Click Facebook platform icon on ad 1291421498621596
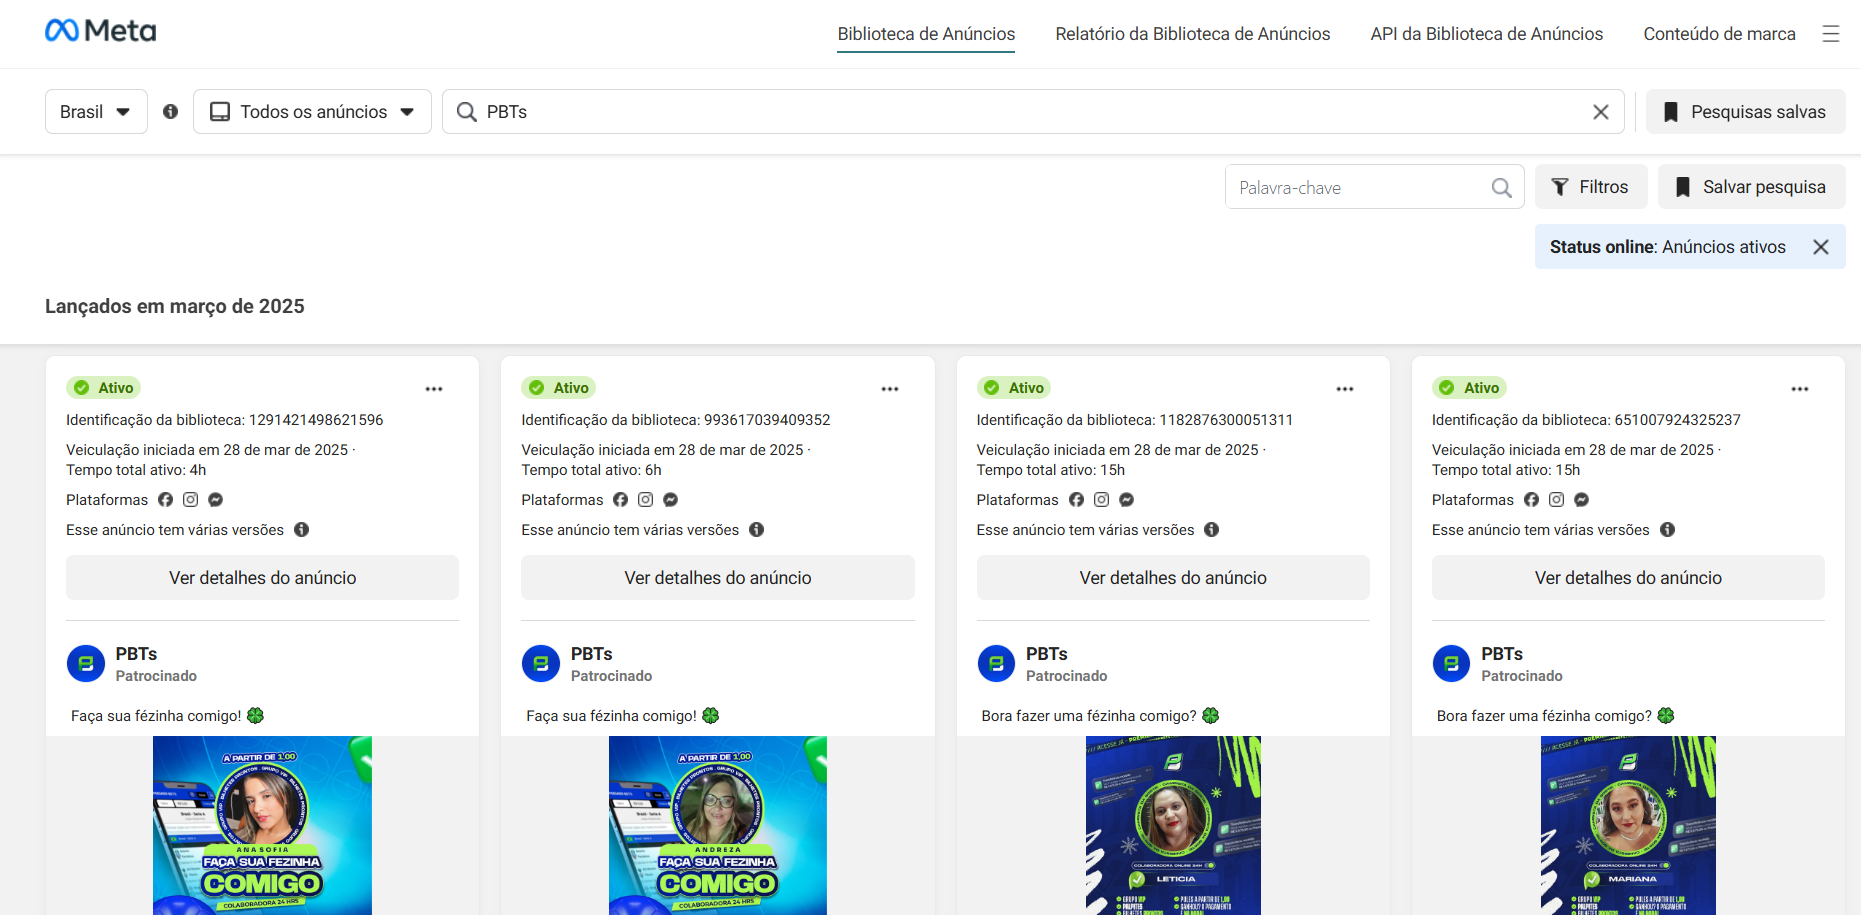Screen dimensions: 1861x915 point(165,500)
